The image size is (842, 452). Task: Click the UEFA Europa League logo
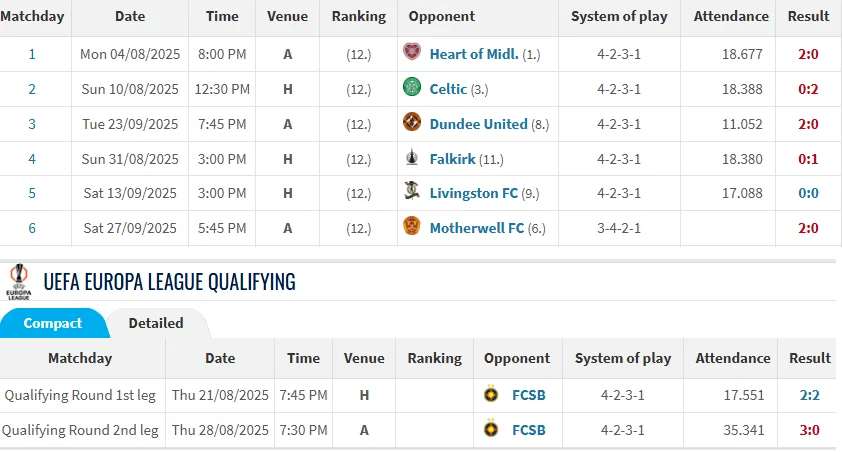18,281
